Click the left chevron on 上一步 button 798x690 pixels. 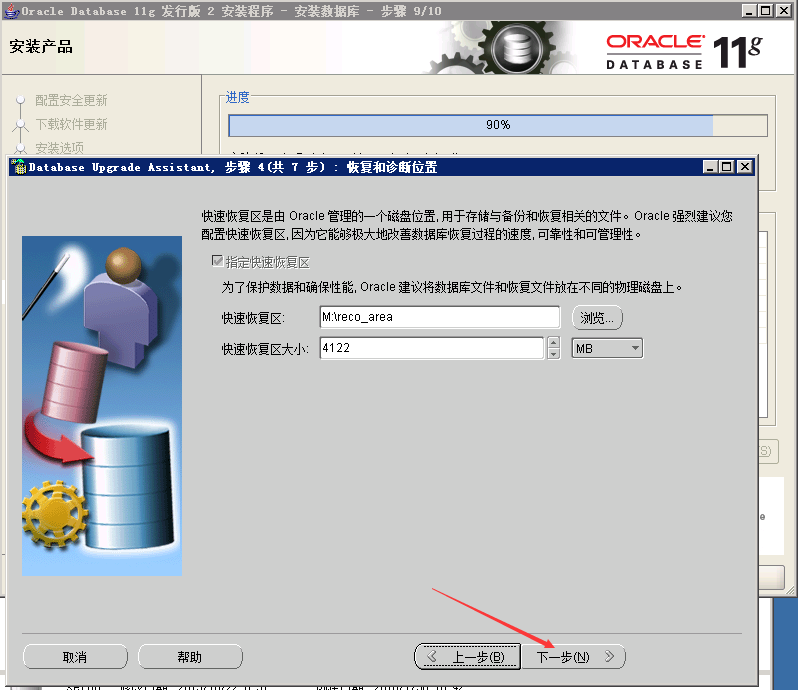432,656
